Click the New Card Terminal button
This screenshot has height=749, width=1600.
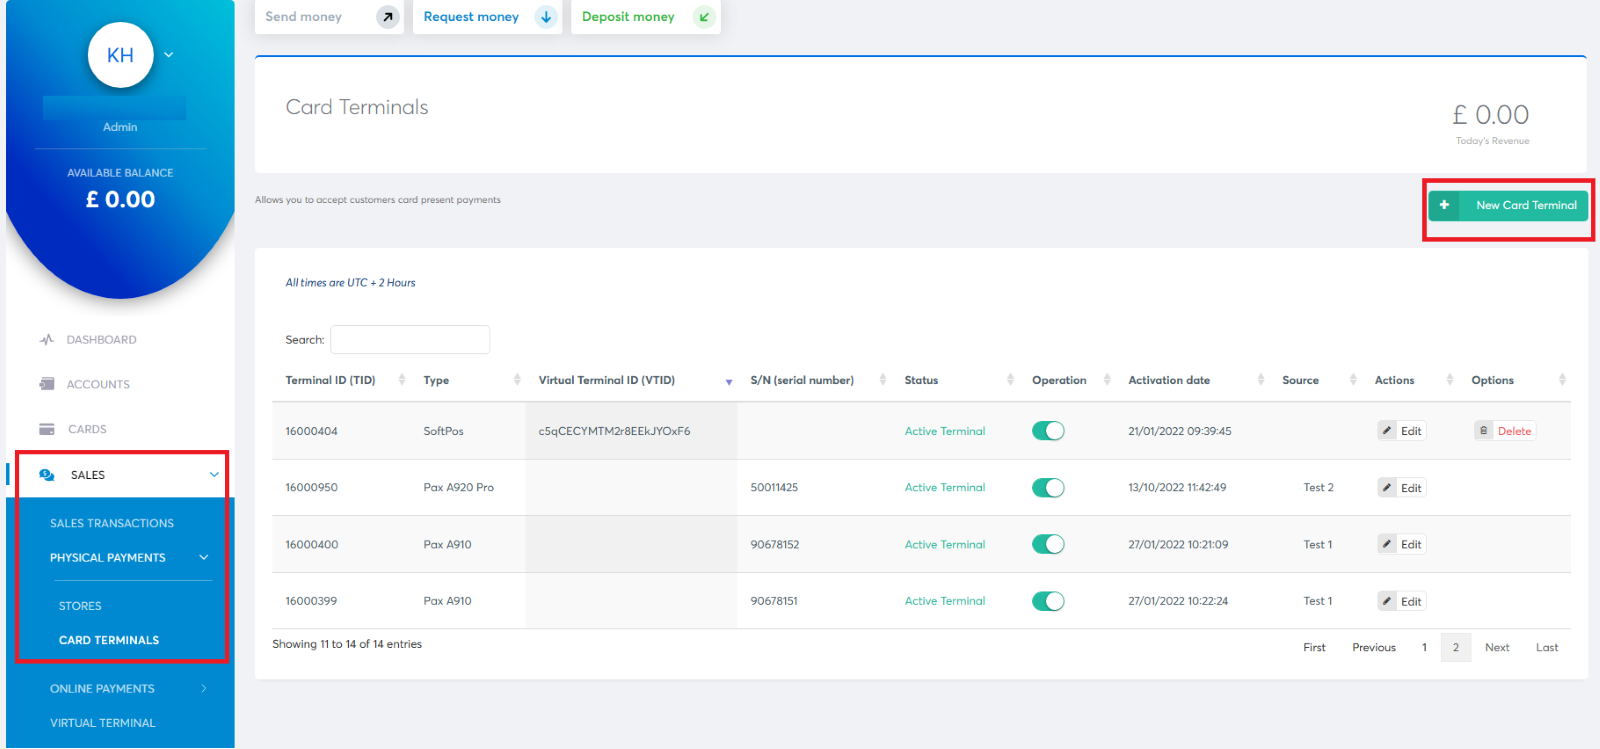point(1508,205)
